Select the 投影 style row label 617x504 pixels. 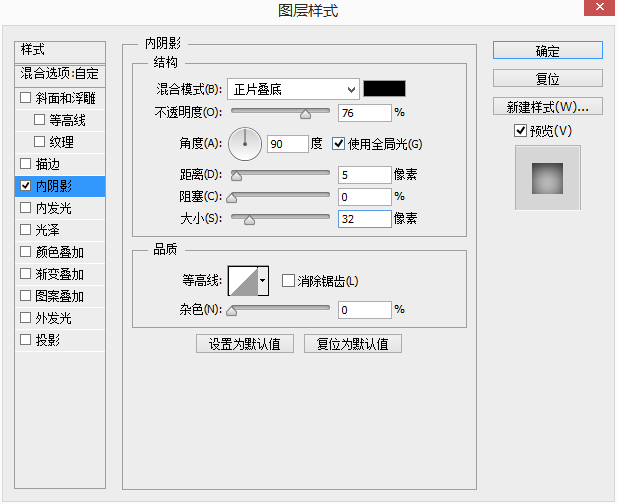coord(48,340)
